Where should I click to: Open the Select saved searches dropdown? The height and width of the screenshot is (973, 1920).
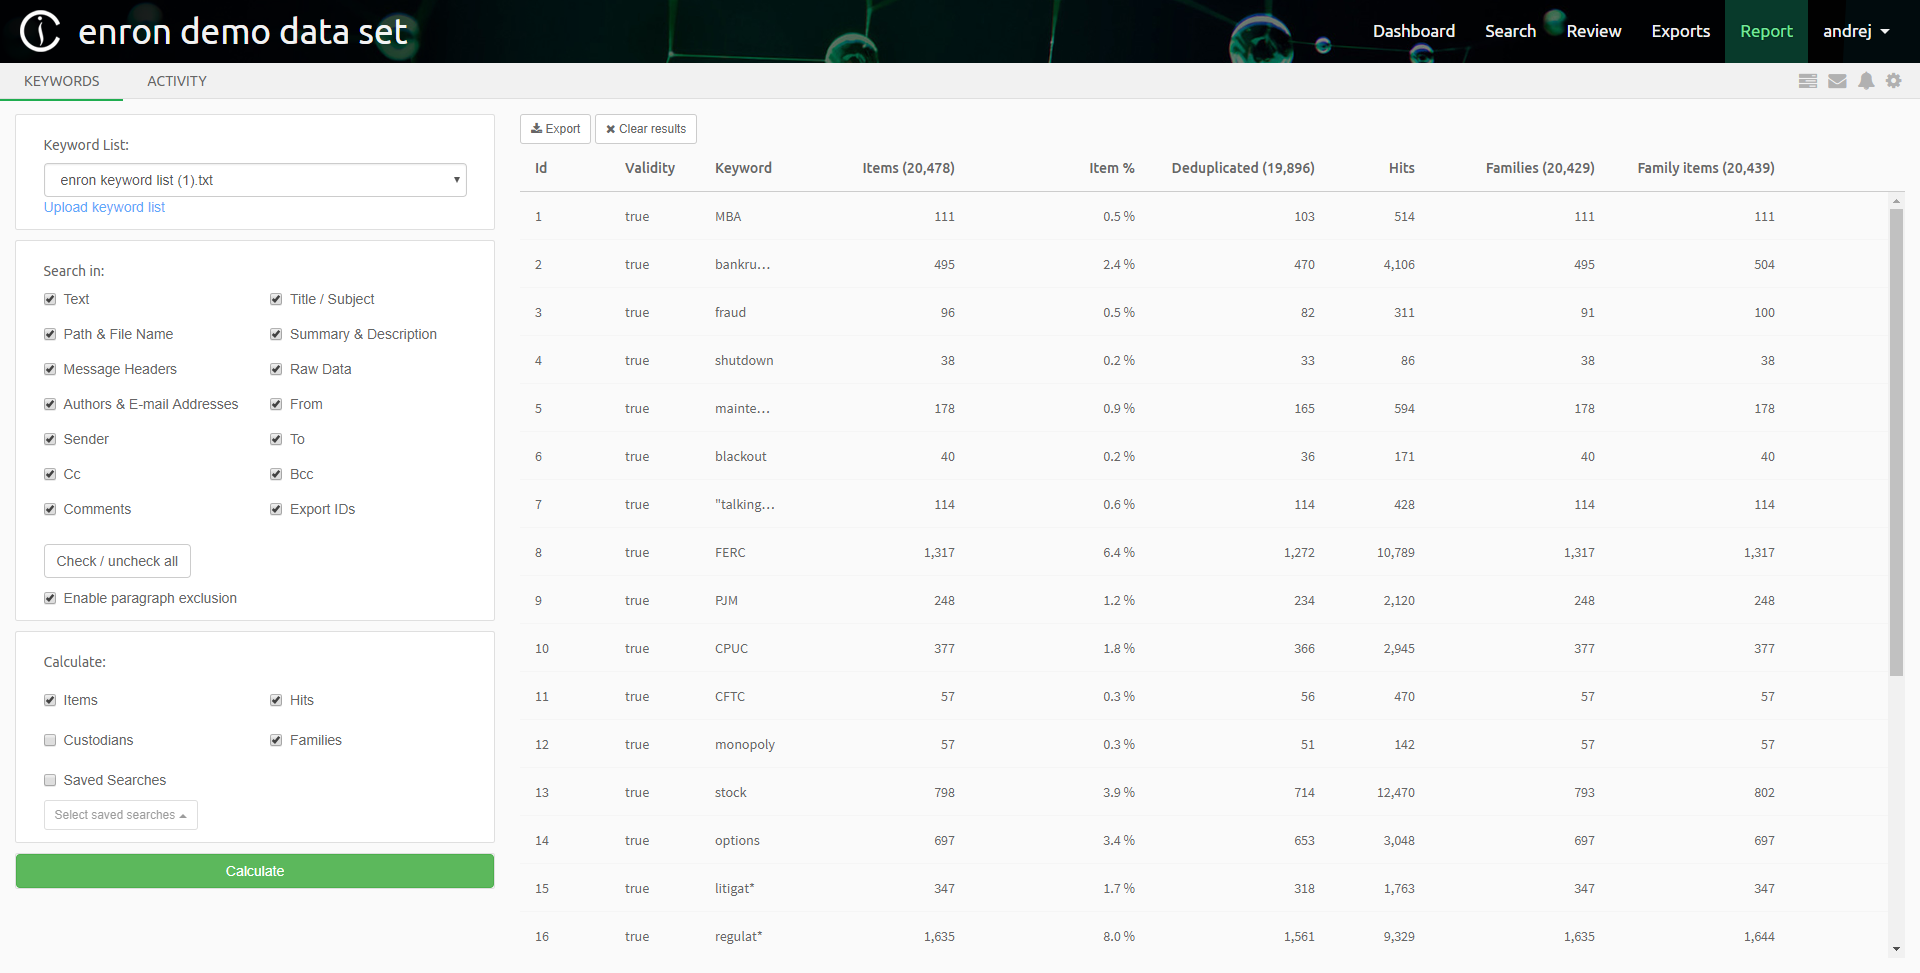click(x=120, y=814)
